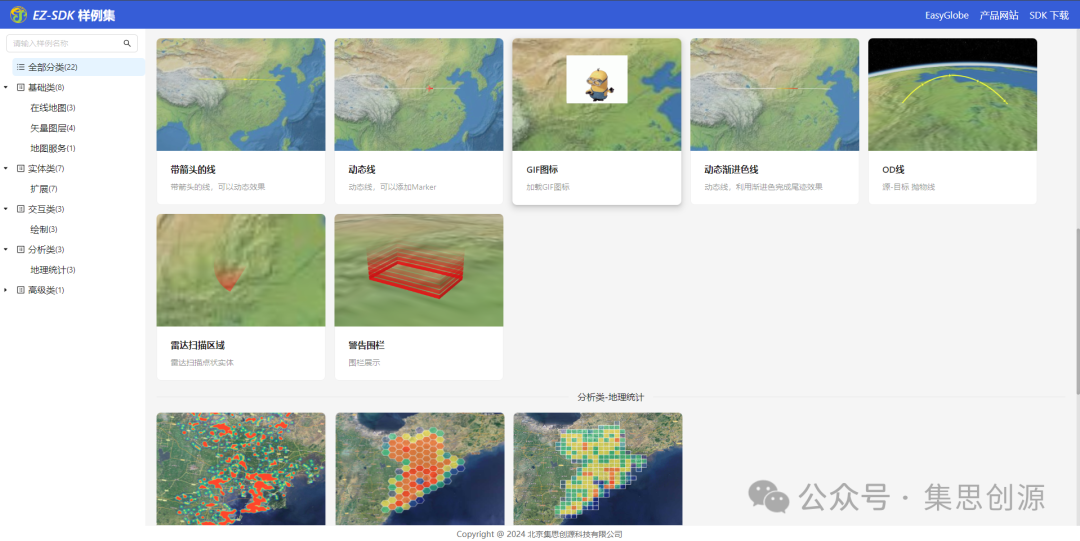Open the 产品网站 header link
This screenshot has height=541, width=1080.
tap(998, 15)
